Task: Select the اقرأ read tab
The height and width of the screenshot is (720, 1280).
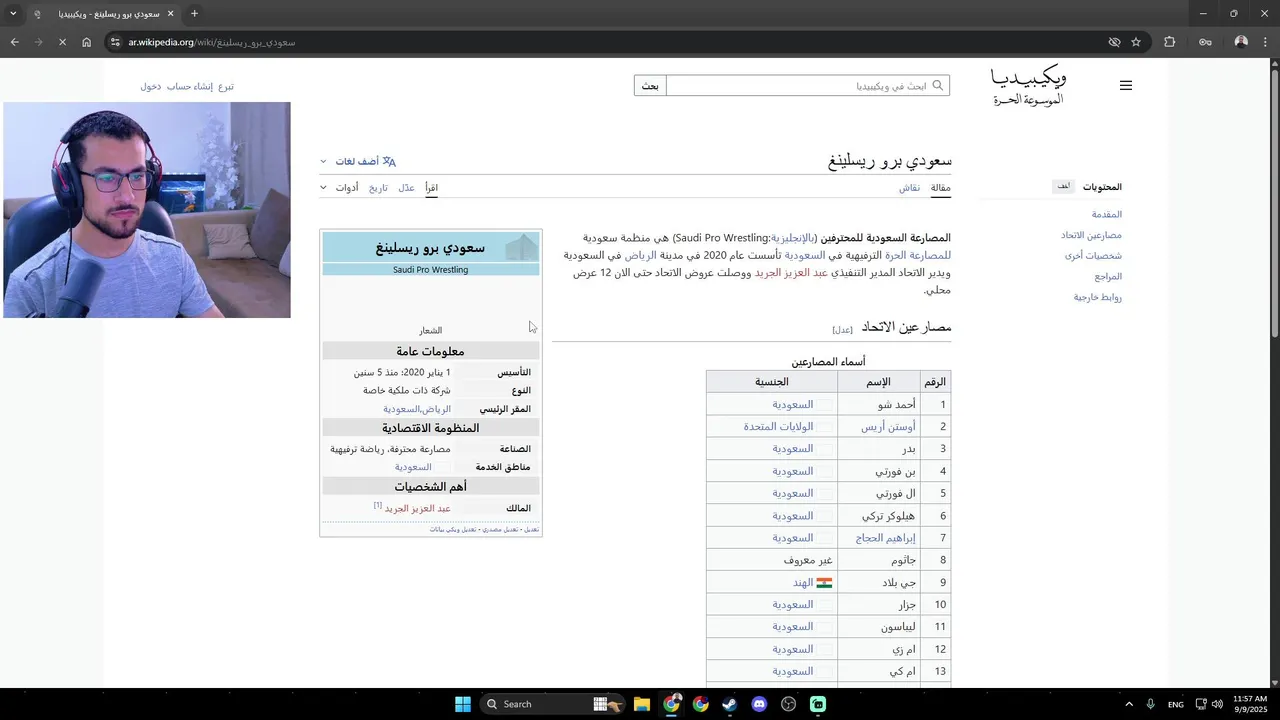Action: pyautogui.click(x=431, y=188)
